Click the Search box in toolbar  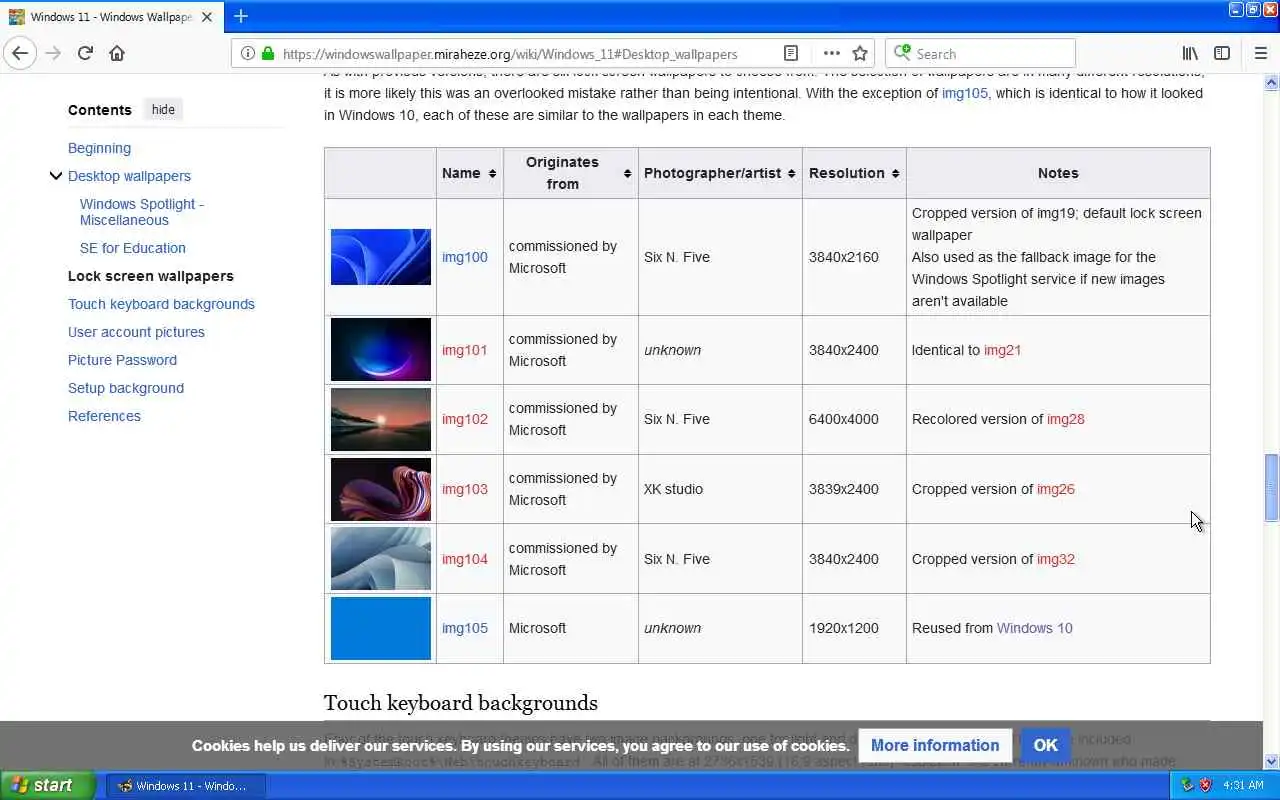(980, 54)
